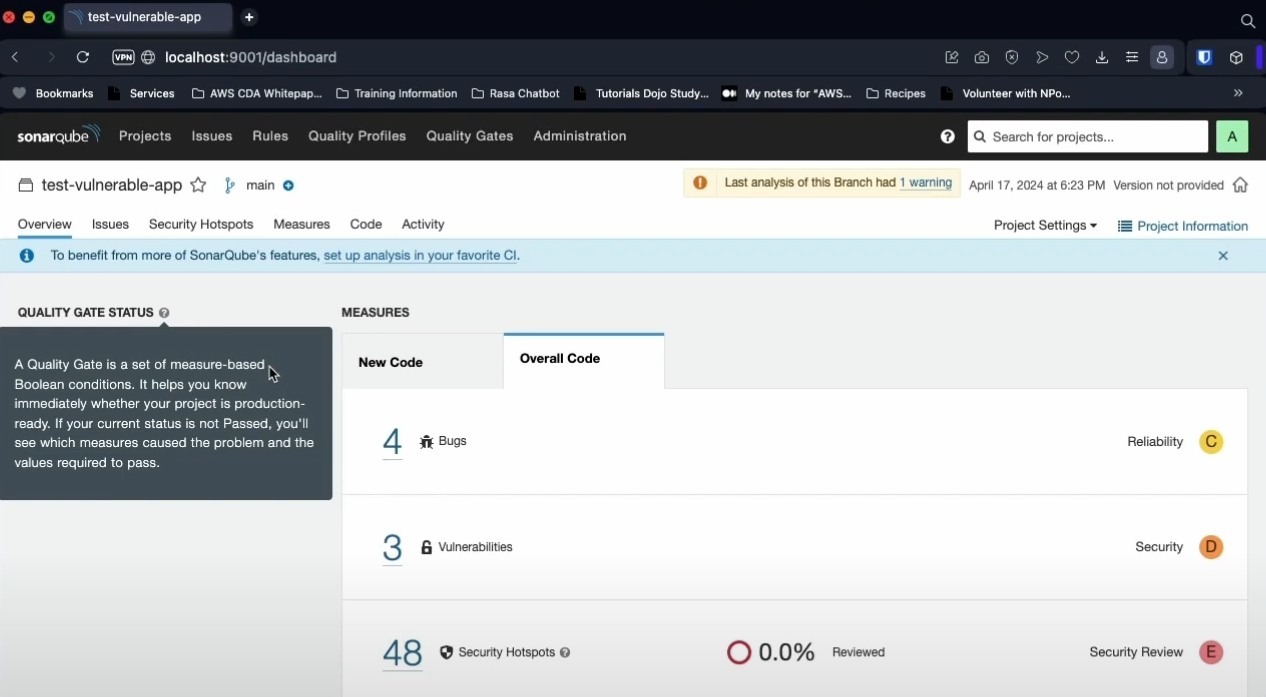
Task: Click the Vulnerabilities lock icon
Action: (426, 547)
